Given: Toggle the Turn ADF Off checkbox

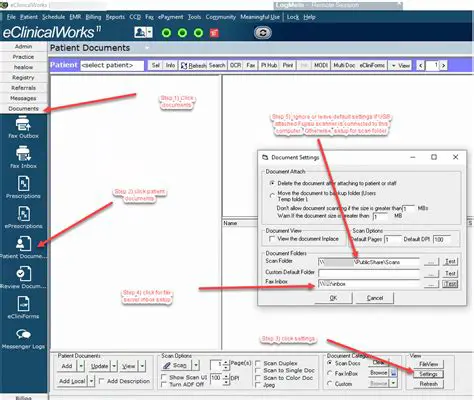Looking at the screenshot, I should click(164, 384).
